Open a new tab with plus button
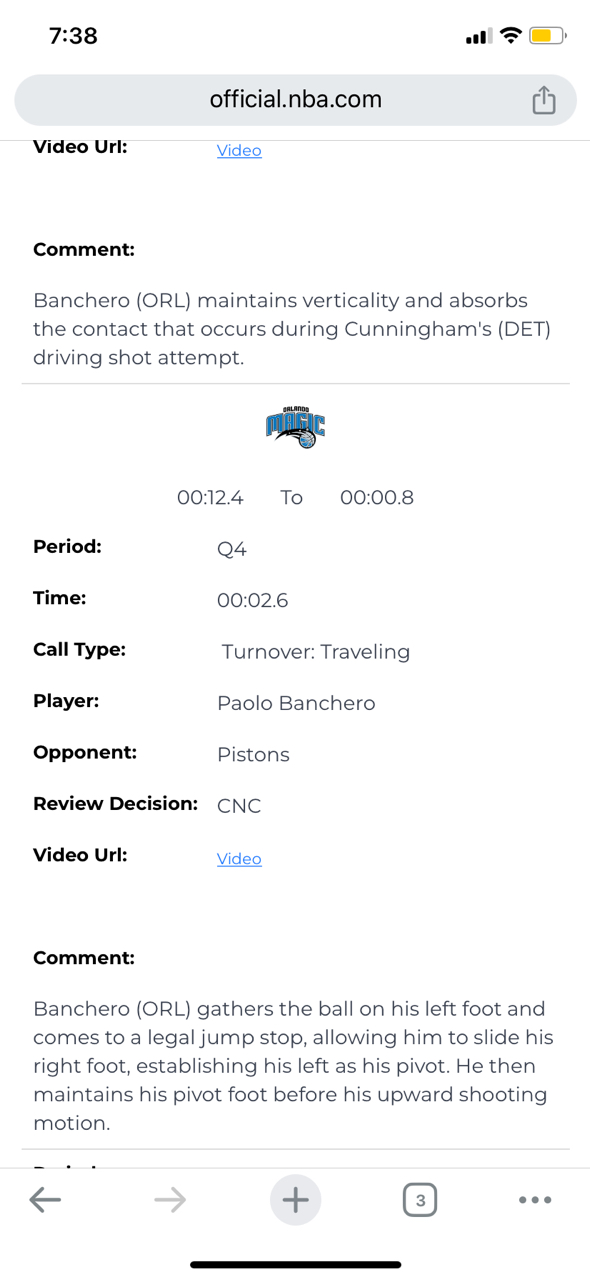 click(295, 1199)
